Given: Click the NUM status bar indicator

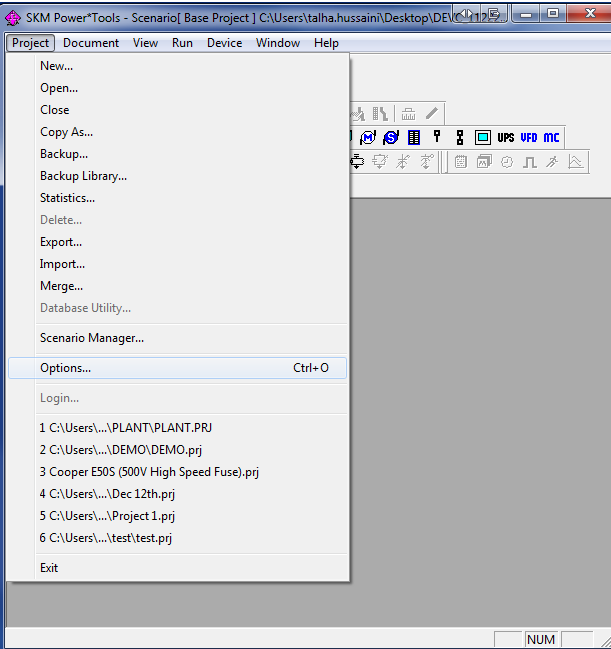Looking at the screenshot, I should [541, 639].
